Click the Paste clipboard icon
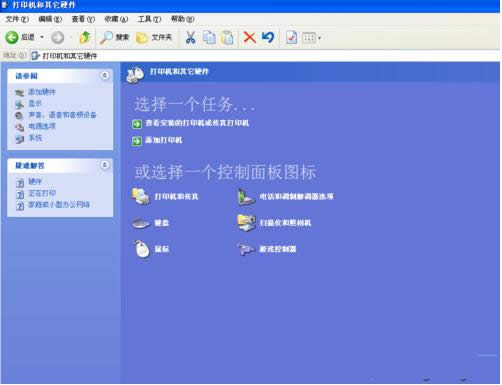 [227, 37]
